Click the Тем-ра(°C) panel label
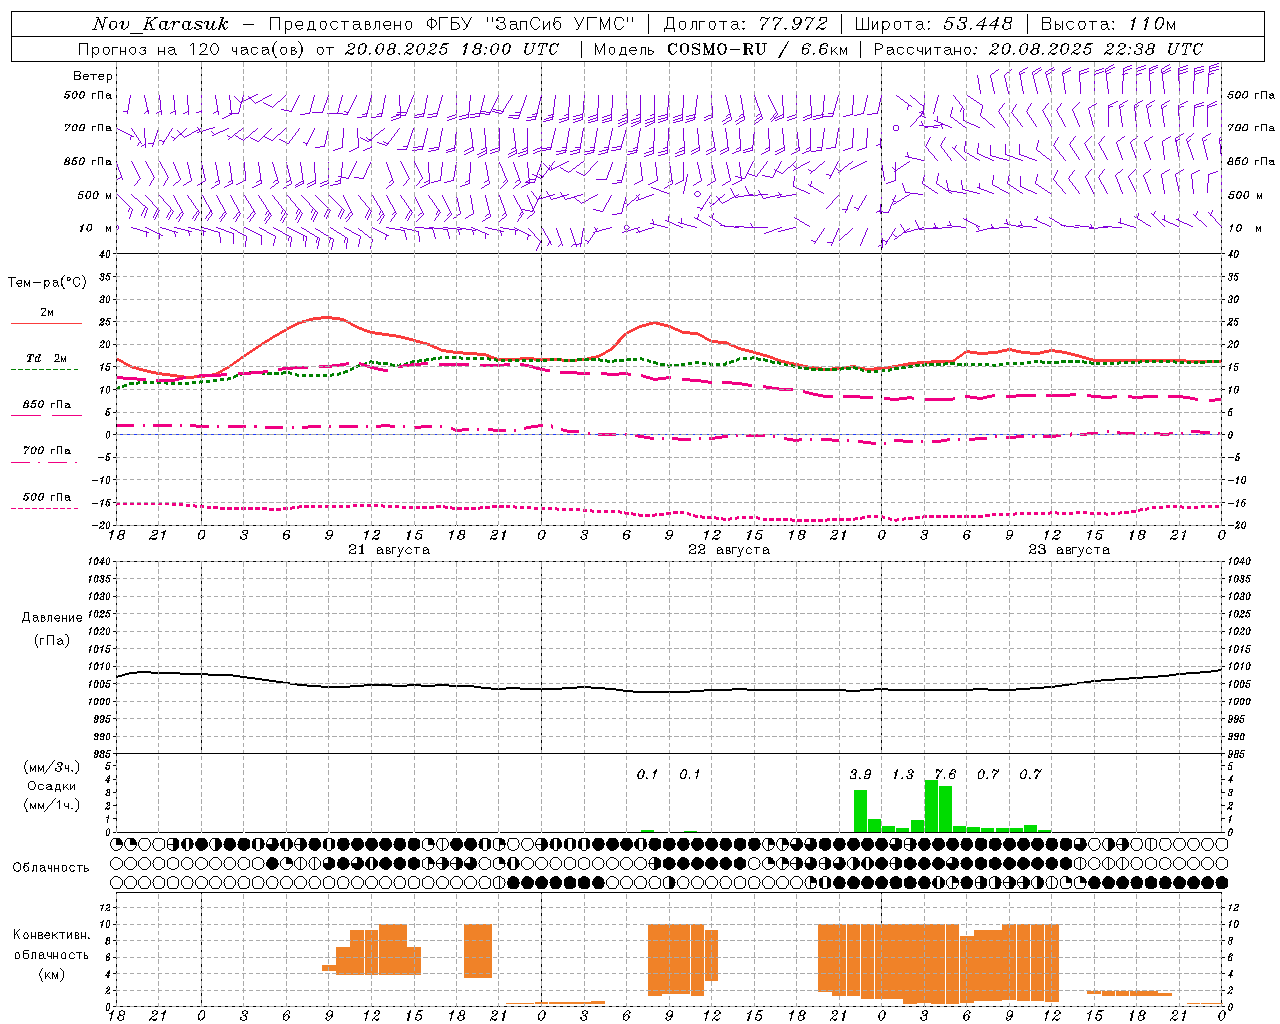Image resolution: width=1280 pixels, height=1024 pixels. [x=47, y=283]
